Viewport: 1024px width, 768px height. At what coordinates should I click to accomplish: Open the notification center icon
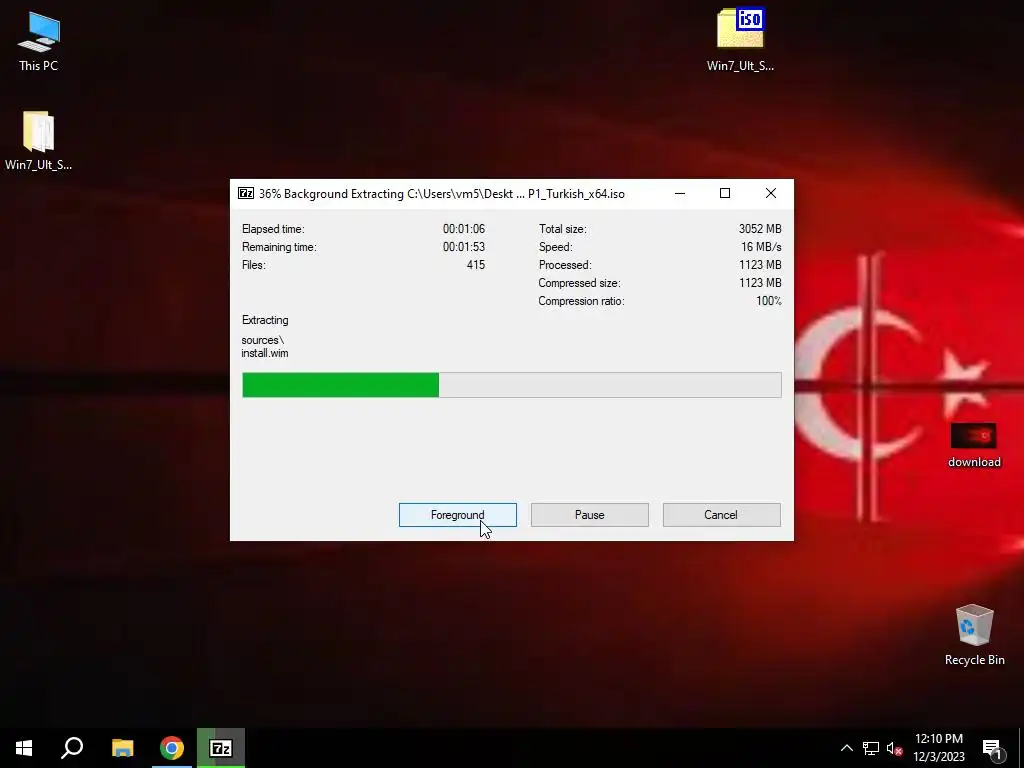[x=992, y=748]
